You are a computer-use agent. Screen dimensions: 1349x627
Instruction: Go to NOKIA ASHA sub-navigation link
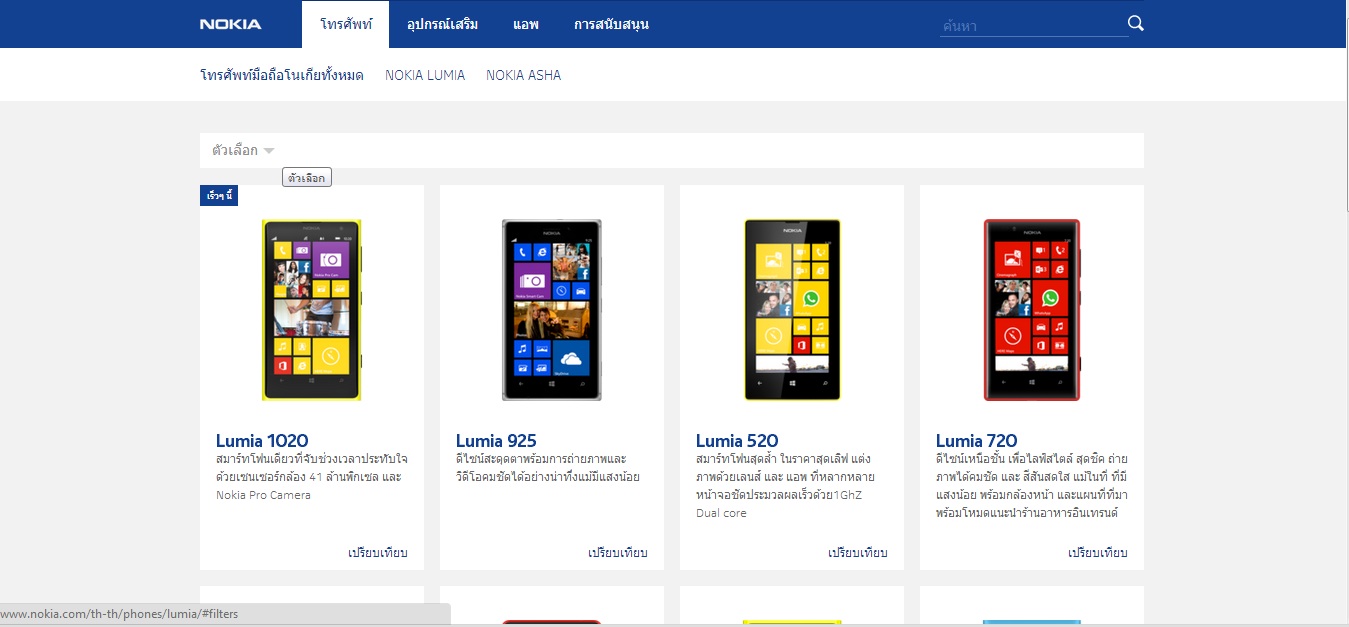tap(523, 75)
